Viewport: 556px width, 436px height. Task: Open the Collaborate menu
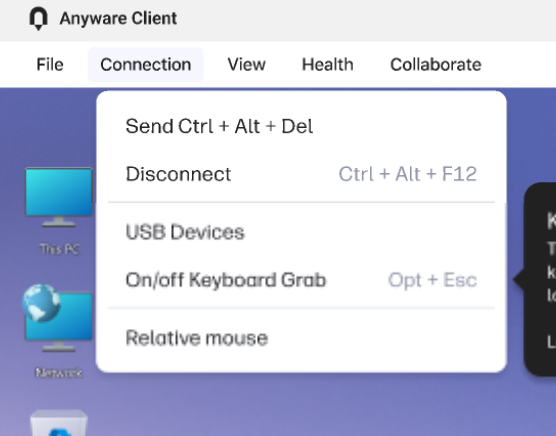point(436,65)
